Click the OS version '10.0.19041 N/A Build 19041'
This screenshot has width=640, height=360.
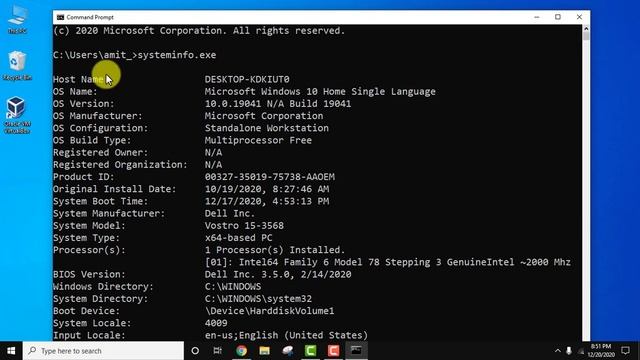click(278, 104)
